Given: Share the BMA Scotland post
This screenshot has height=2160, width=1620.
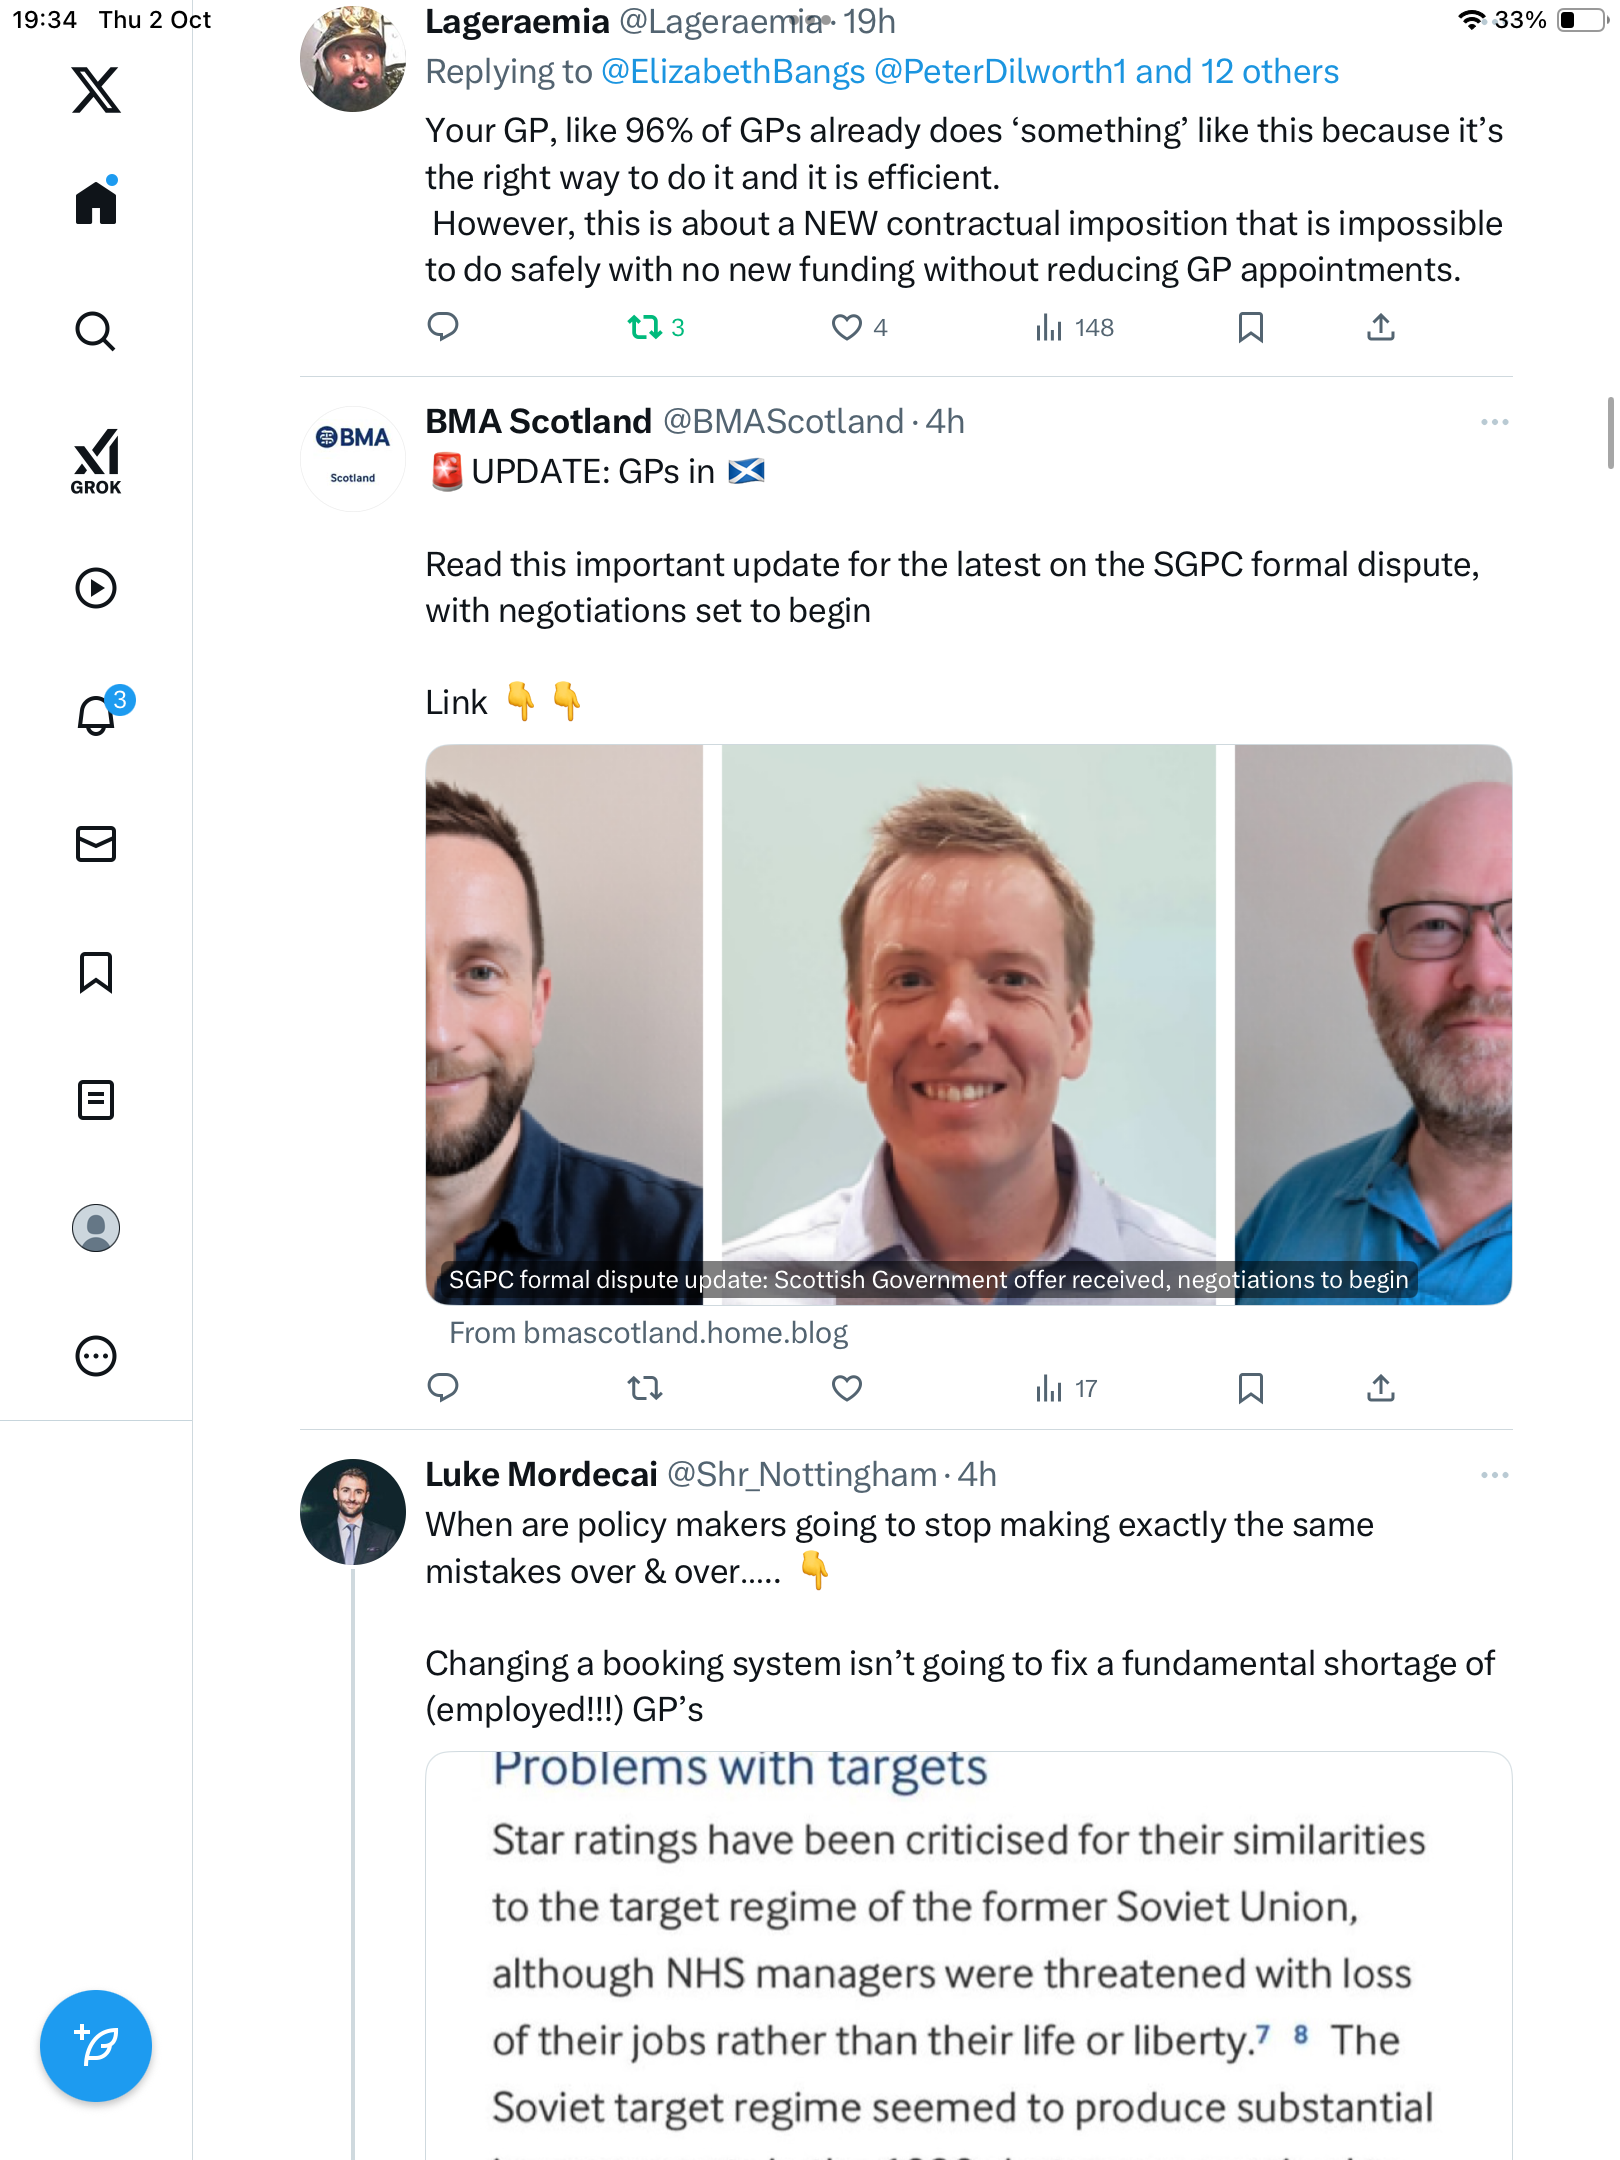Looking at the screenshot, I should click(1380, 1388).
